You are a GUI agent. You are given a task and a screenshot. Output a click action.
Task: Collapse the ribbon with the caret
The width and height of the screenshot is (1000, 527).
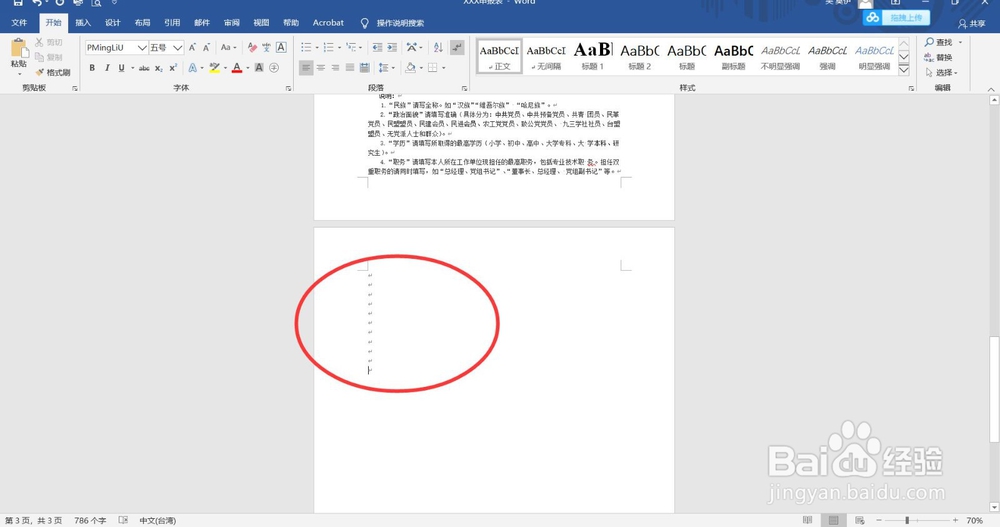[990, 89]
